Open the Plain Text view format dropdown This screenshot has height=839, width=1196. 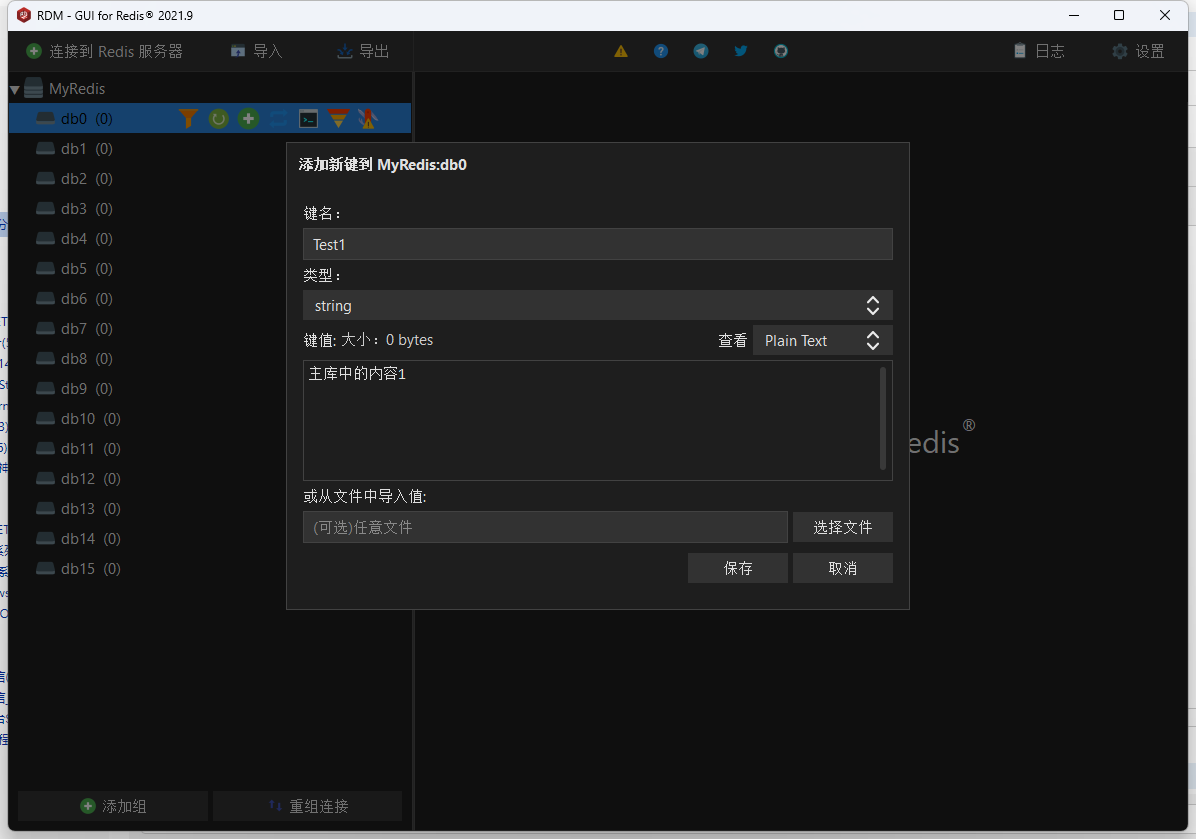pos(822,340)
